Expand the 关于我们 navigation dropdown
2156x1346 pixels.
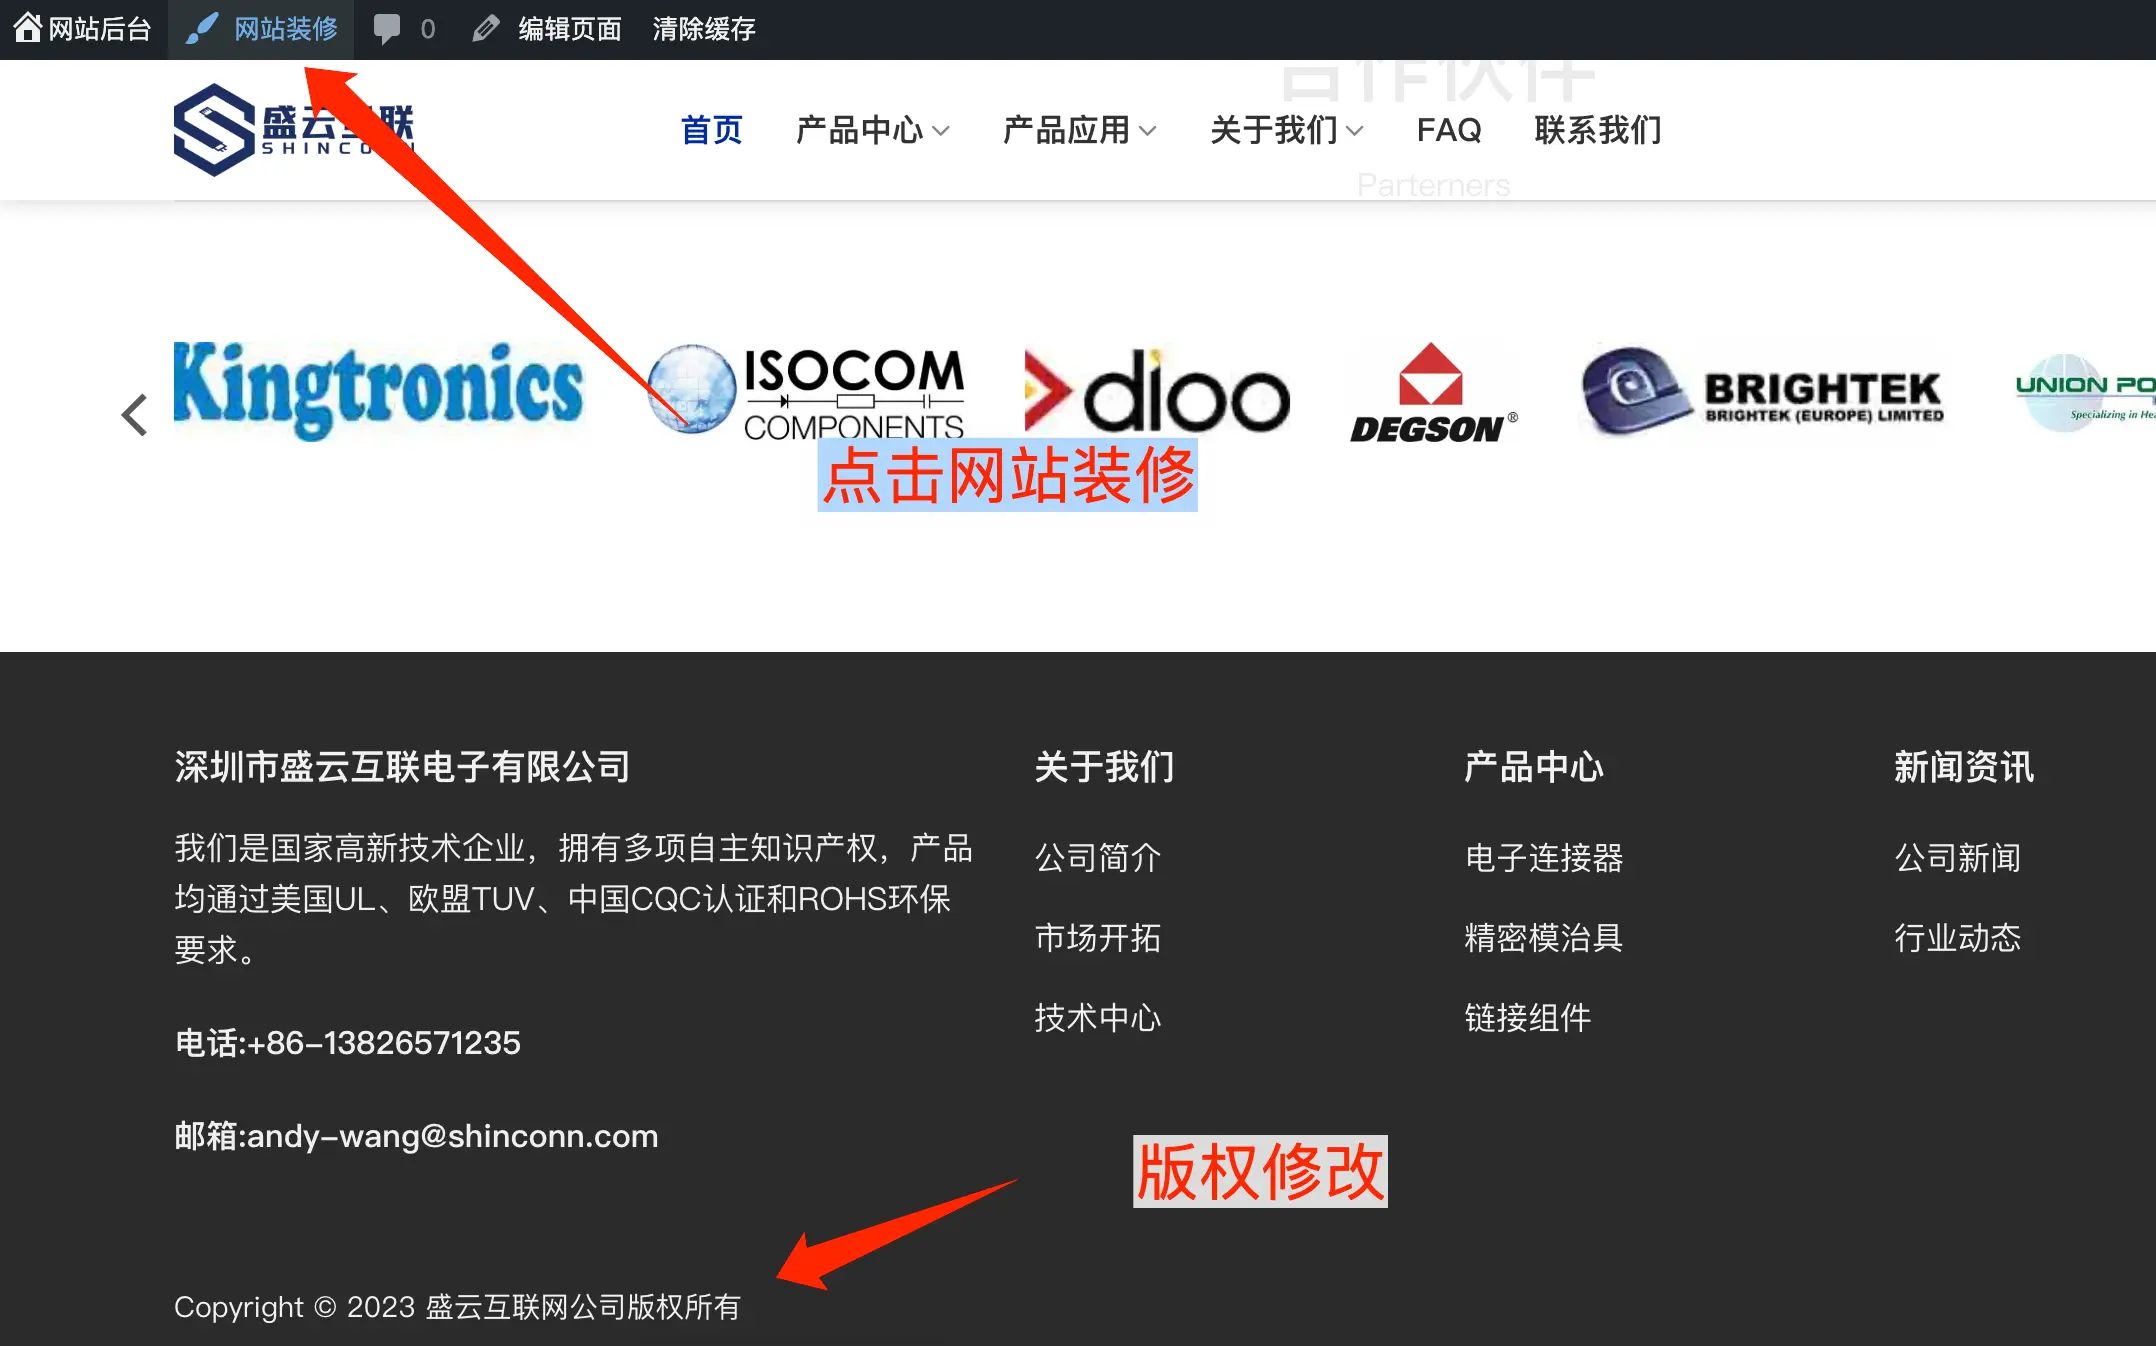[1286, 130]
